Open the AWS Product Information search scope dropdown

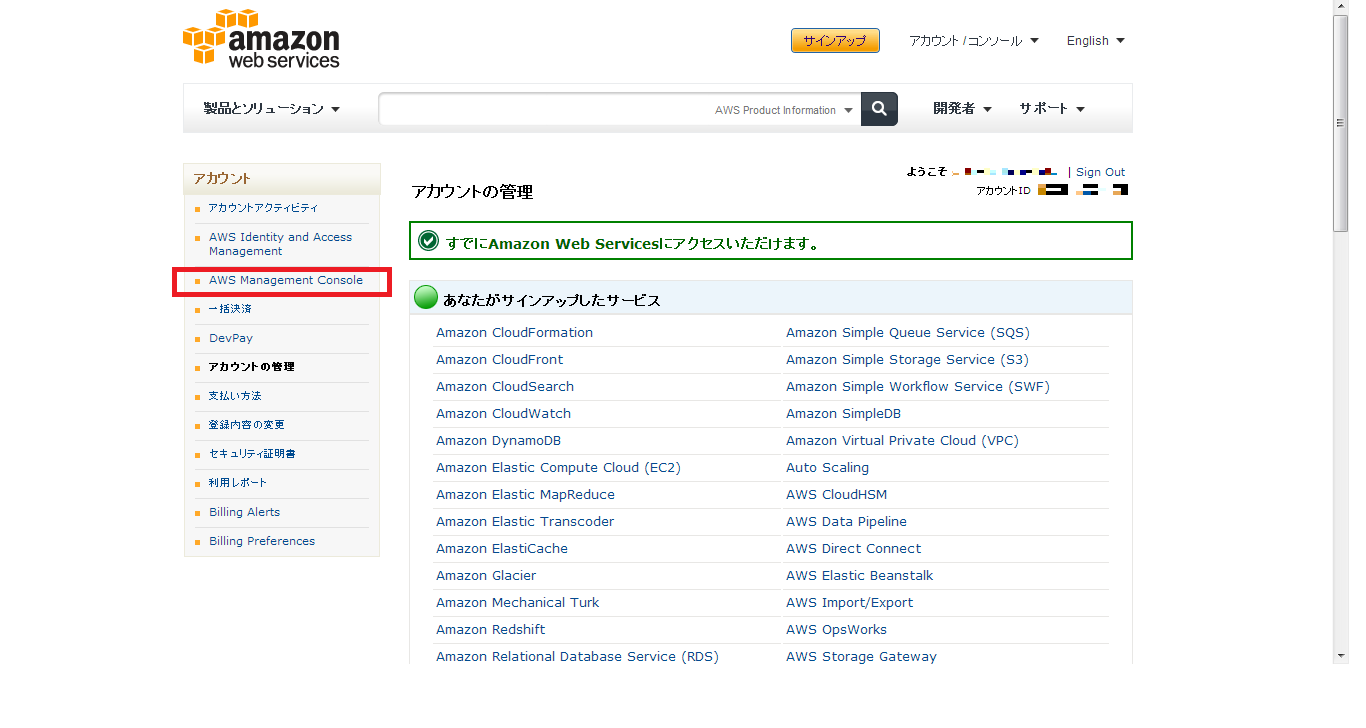pos(784,110)
